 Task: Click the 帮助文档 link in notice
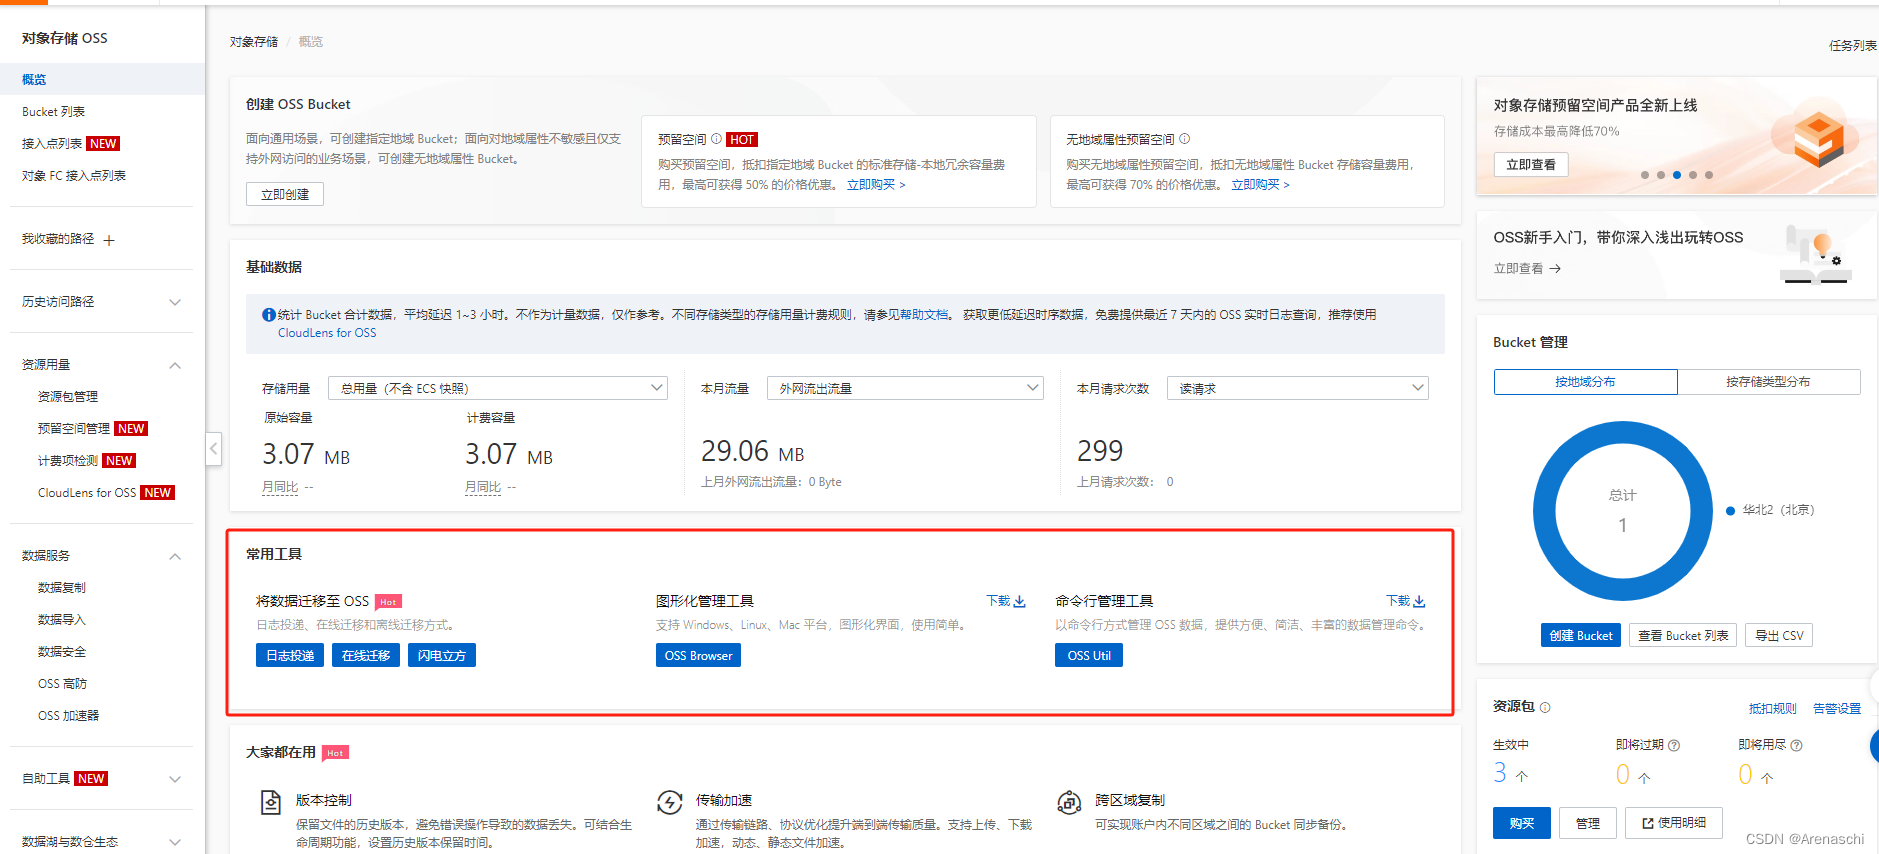click(x=924, y=315)
